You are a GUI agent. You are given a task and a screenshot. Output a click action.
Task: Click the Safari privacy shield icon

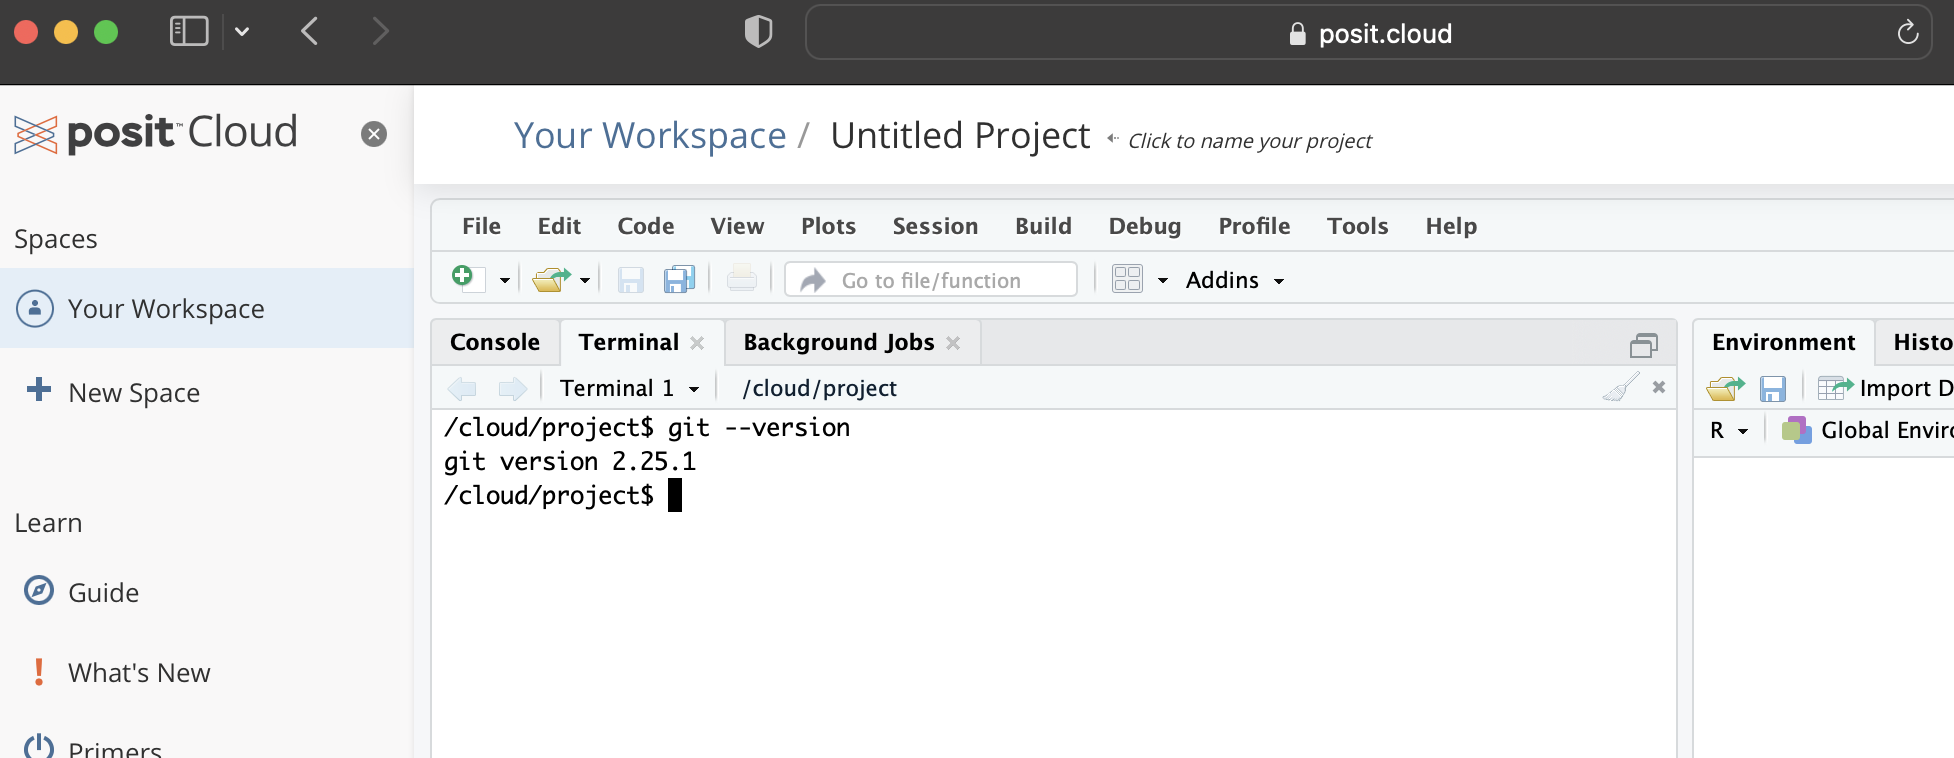tap(758, 32)
